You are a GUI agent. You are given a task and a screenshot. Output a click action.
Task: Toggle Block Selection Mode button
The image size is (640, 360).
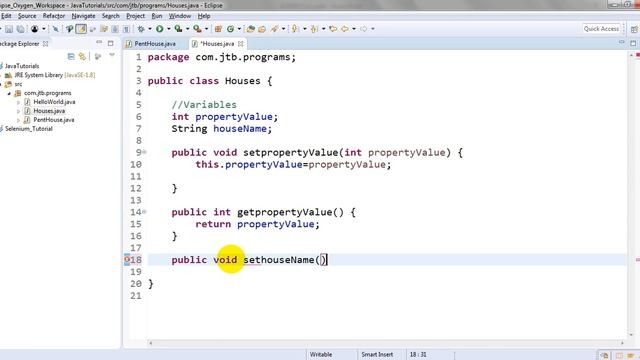click(115, 29)
